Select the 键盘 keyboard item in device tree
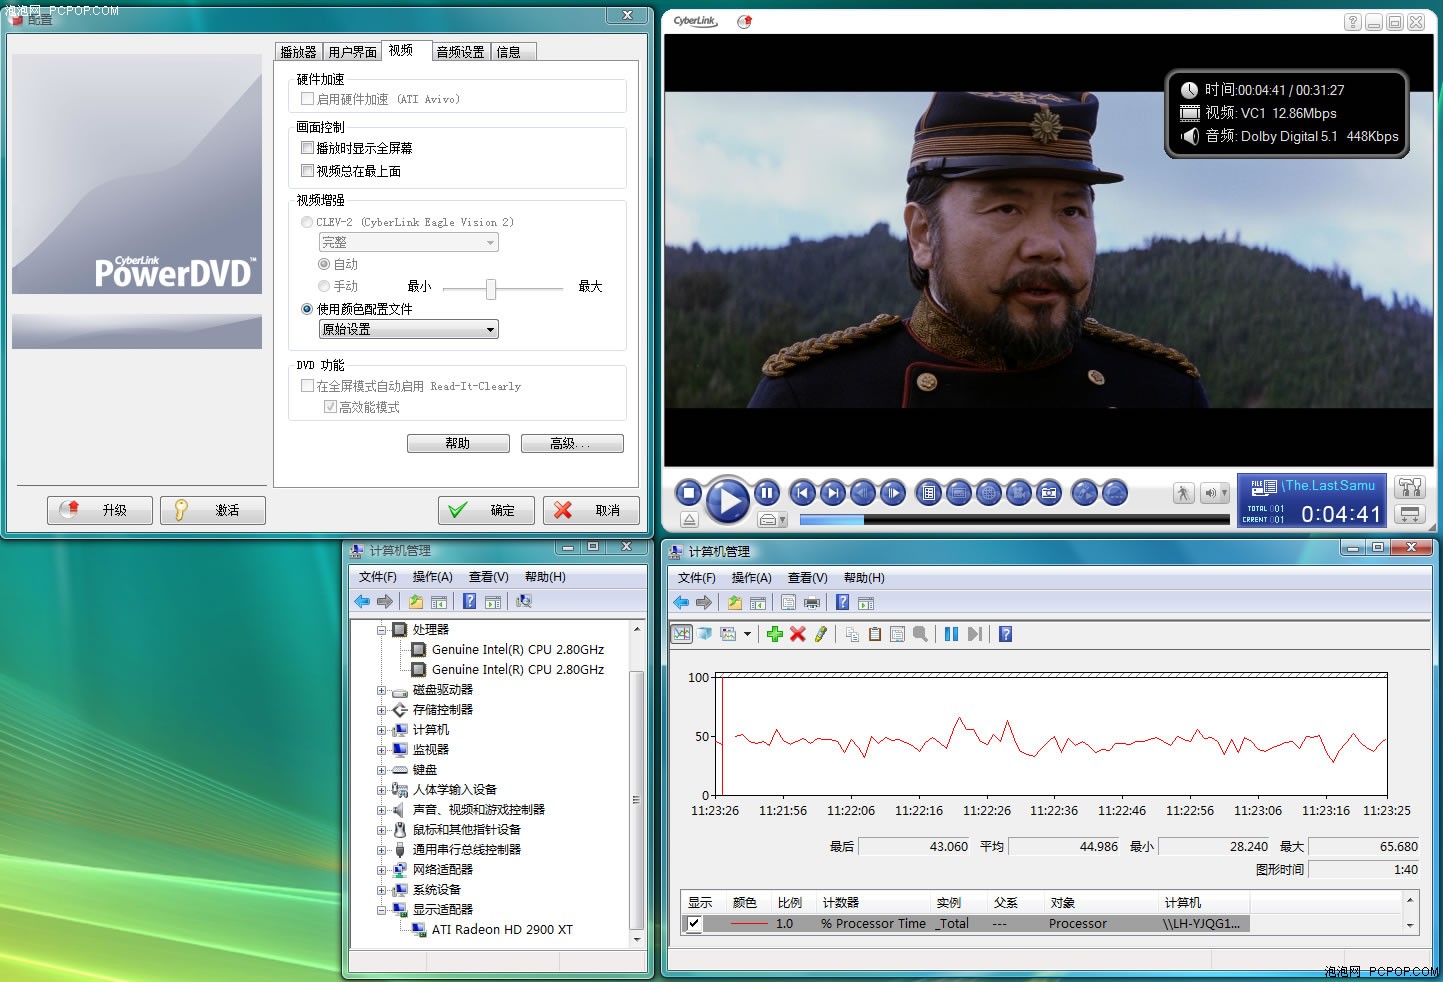1443x982 pixels. click(x=425, y=770)
